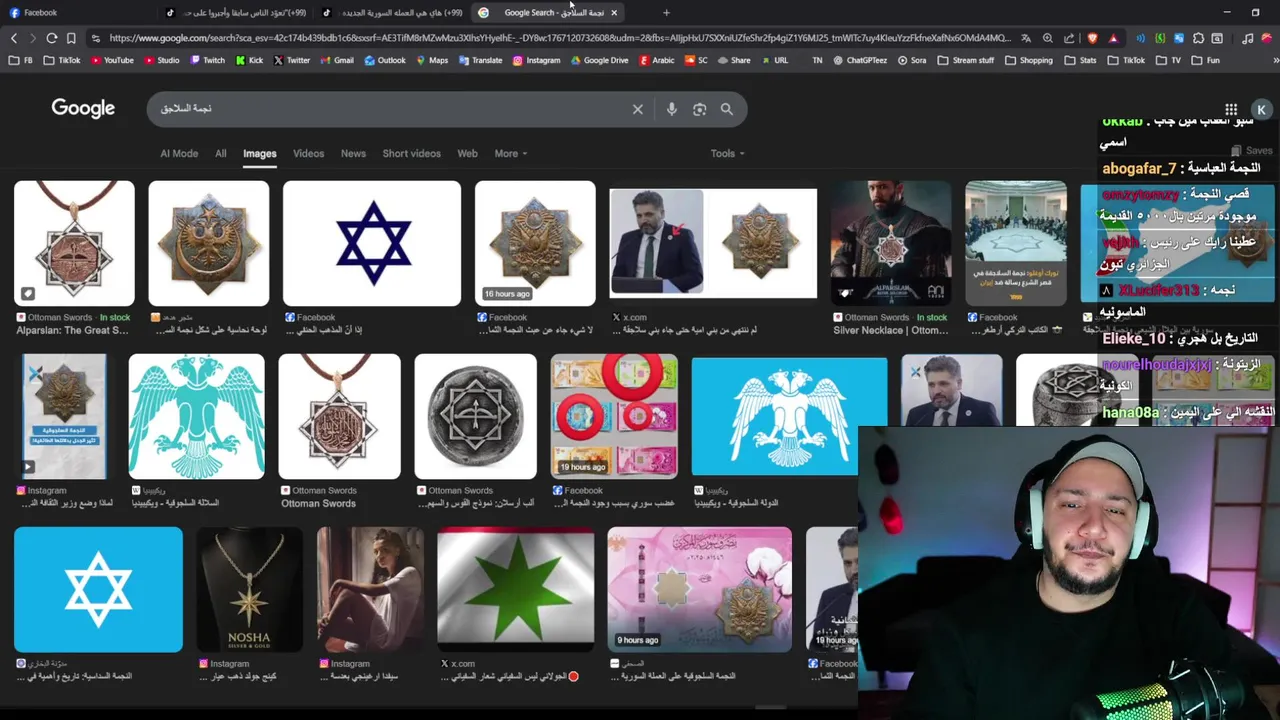Expand the More search filters dropdown
This screenshot has height=720, width=1280.
pyautogui.click(x=510, y=153)
